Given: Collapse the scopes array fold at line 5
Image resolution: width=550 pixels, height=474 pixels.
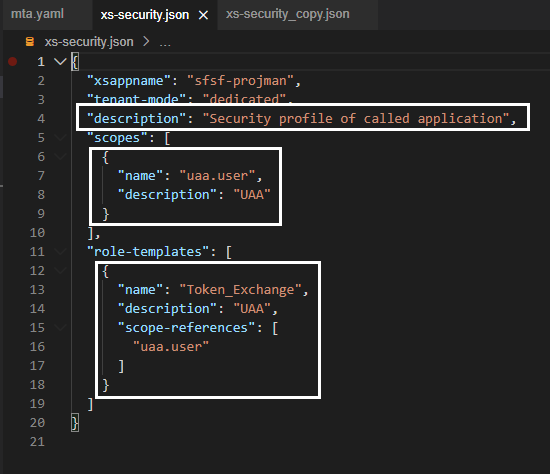Looking at the screenshot, I should [60, 138].
